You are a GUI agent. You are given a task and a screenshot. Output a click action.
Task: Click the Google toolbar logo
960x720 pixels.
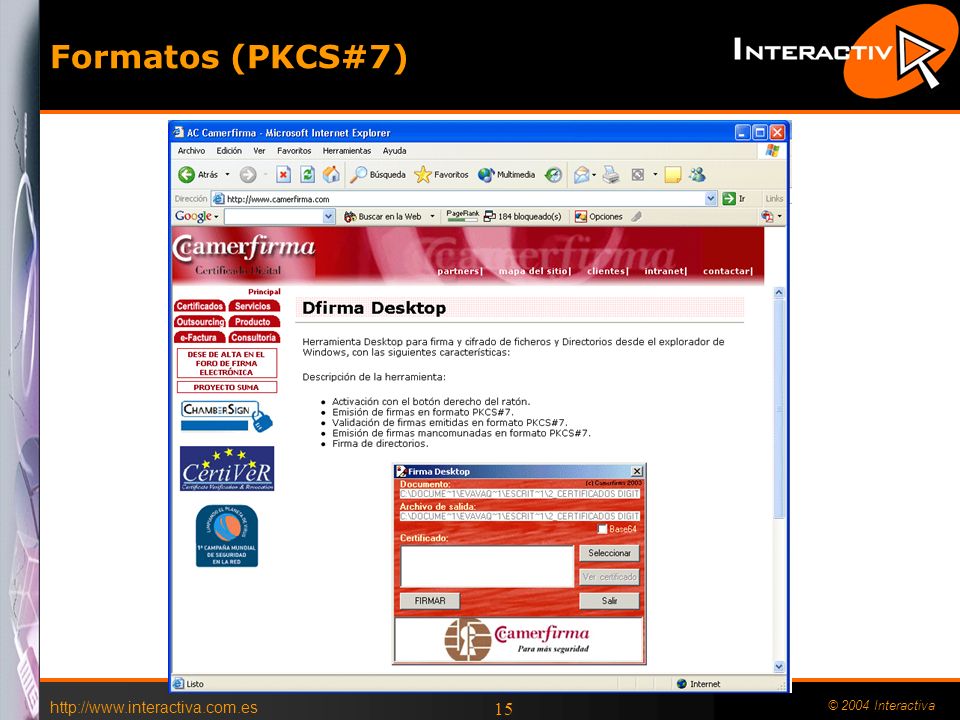[193, 216]
